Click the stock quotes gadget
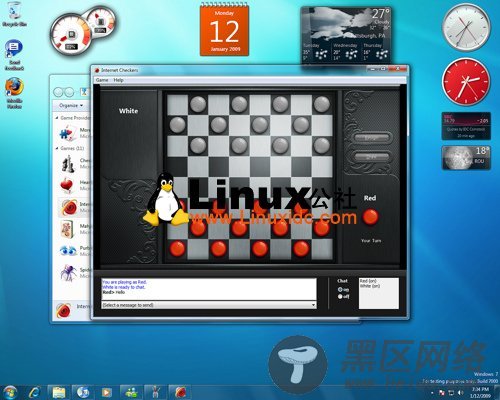This screenshot has height=400, width=500. tap(466, 126)
